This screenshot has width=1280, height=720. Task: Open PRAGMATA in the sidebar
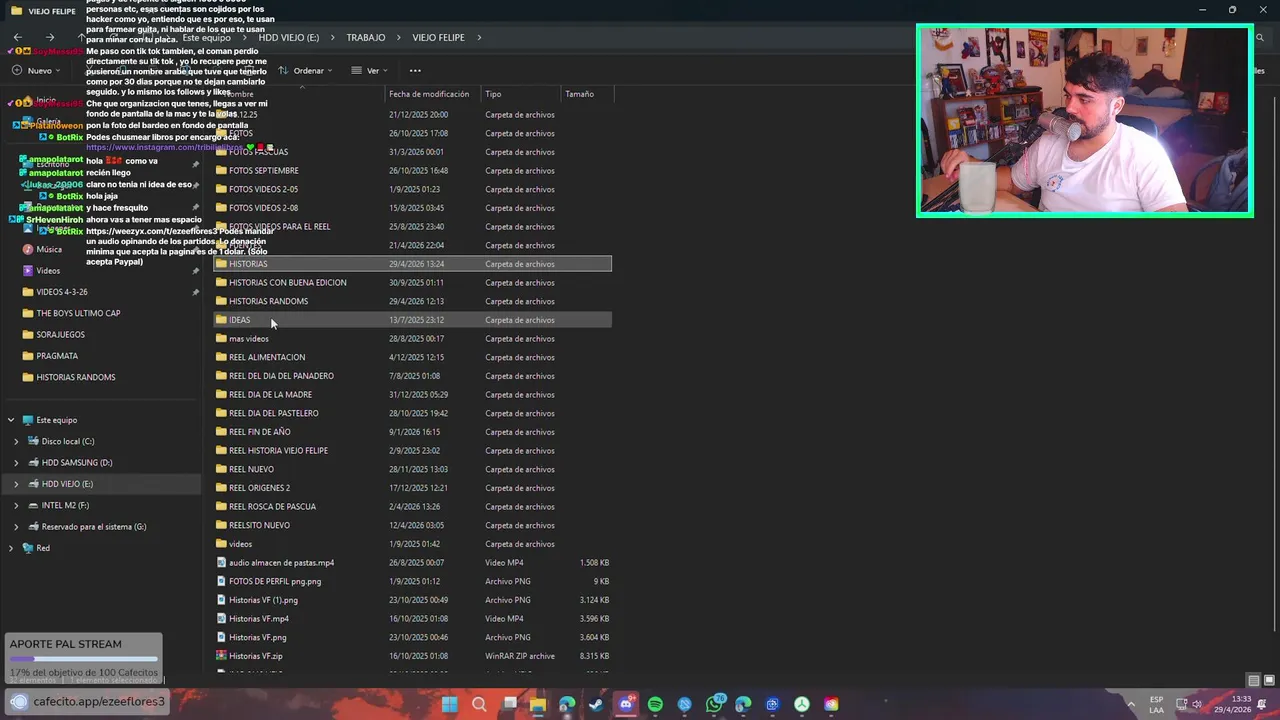57,355
